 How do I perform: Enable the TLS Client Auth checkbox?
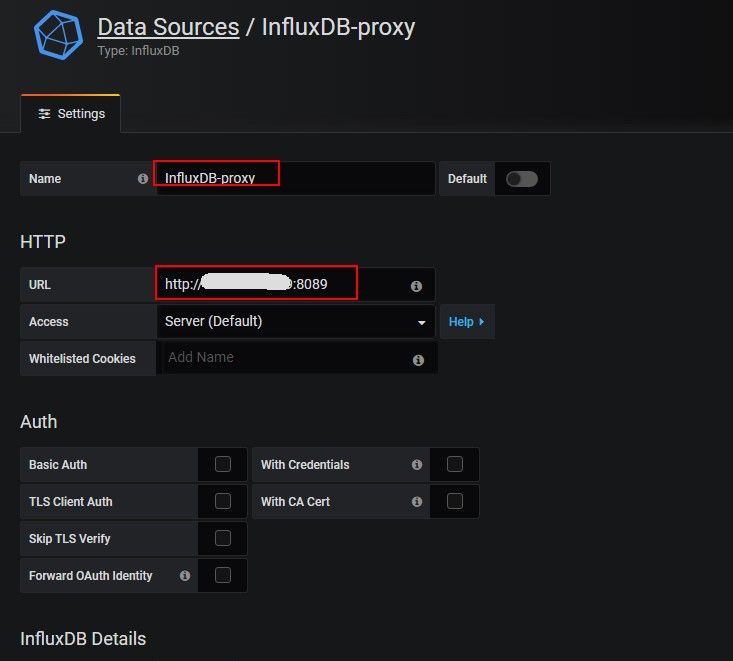coord(223,501)
